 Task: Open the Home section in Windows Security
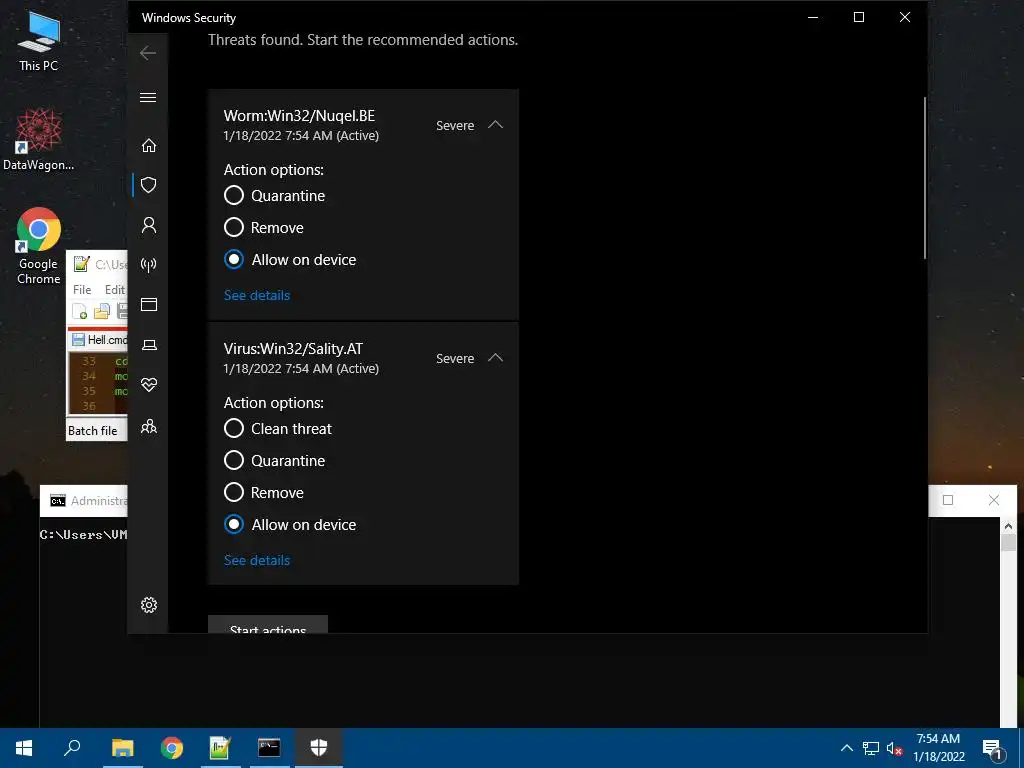pos(149,145)
